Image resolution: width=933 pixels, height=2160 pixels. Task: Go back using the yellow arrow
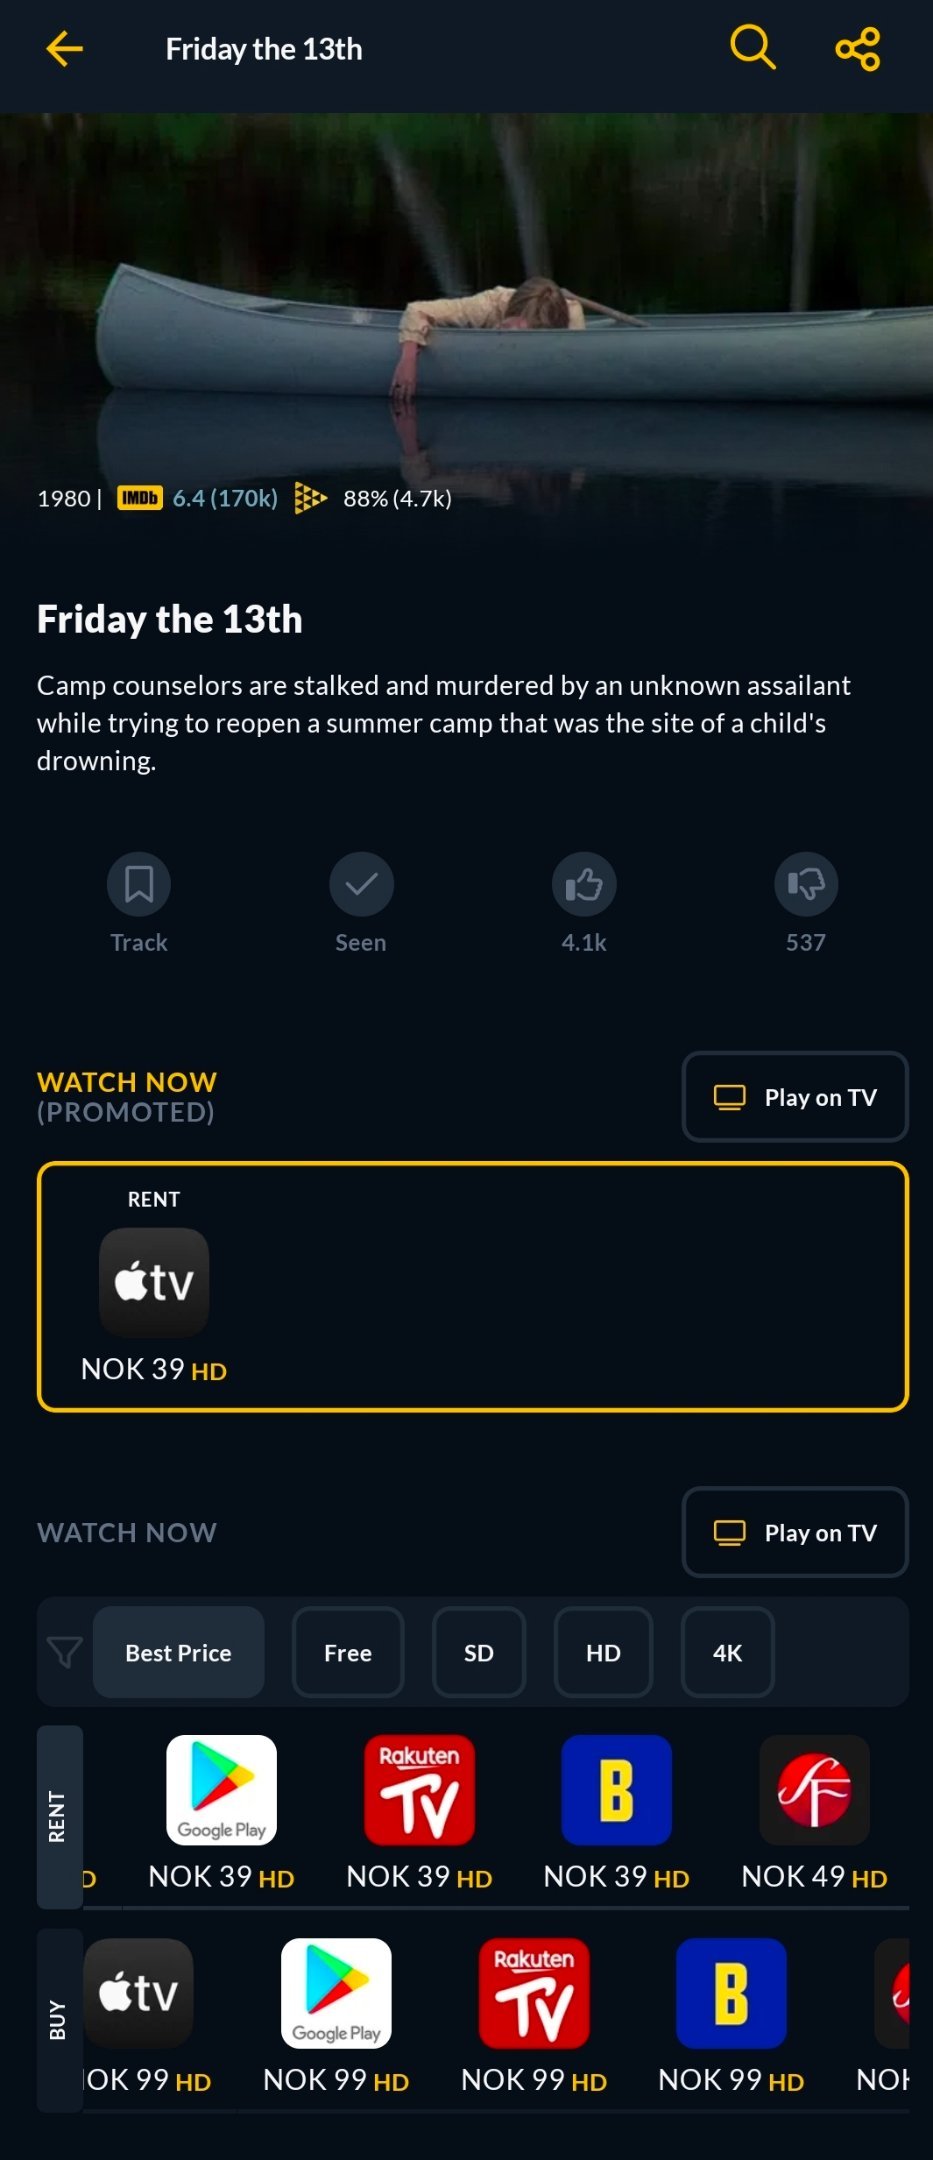coord(64,48)
